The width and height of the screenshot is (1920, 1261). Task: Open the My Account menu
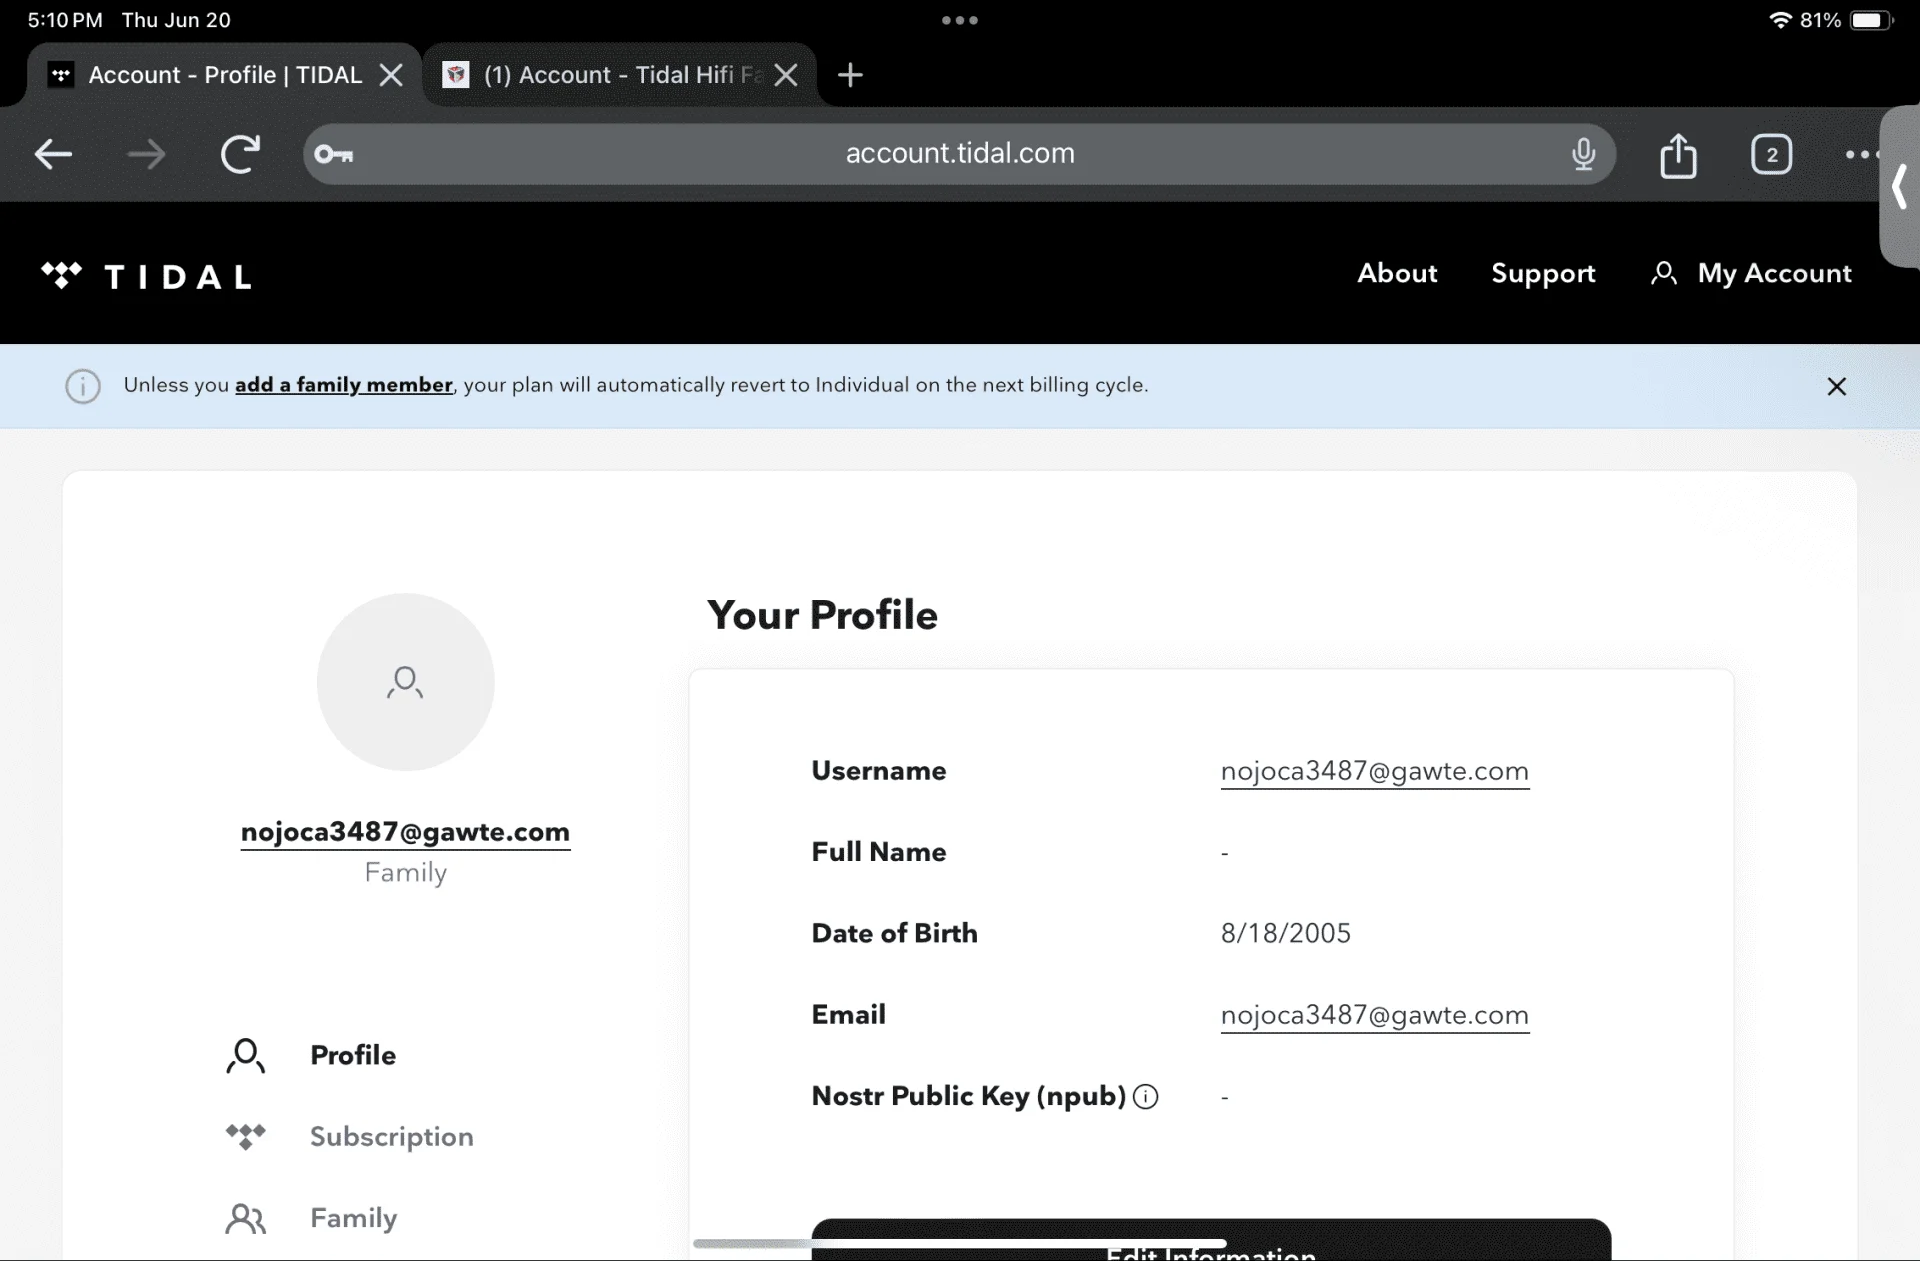[x=1751, y=273]
